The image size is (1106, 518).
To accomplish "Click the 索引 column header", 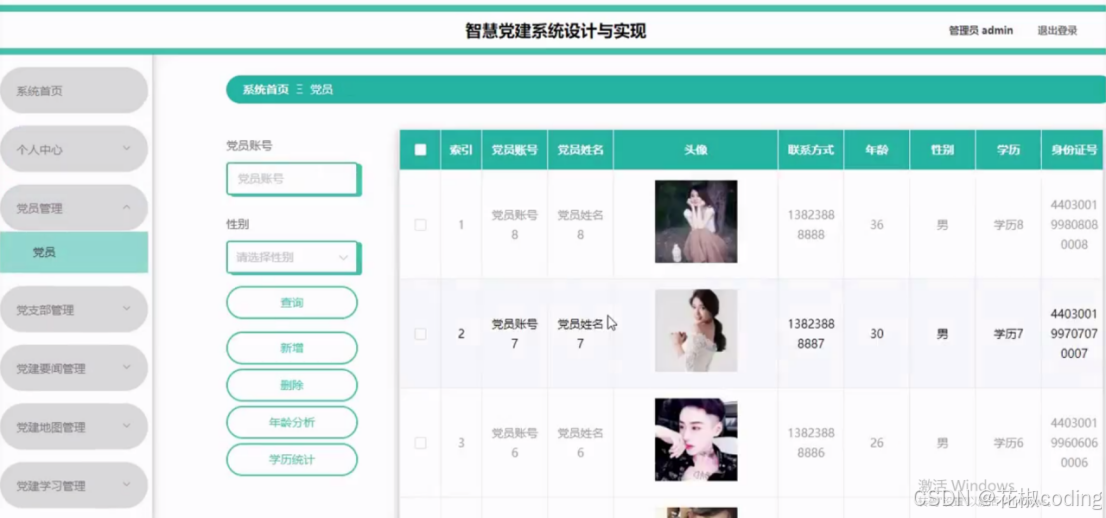I will coord(461,150).
